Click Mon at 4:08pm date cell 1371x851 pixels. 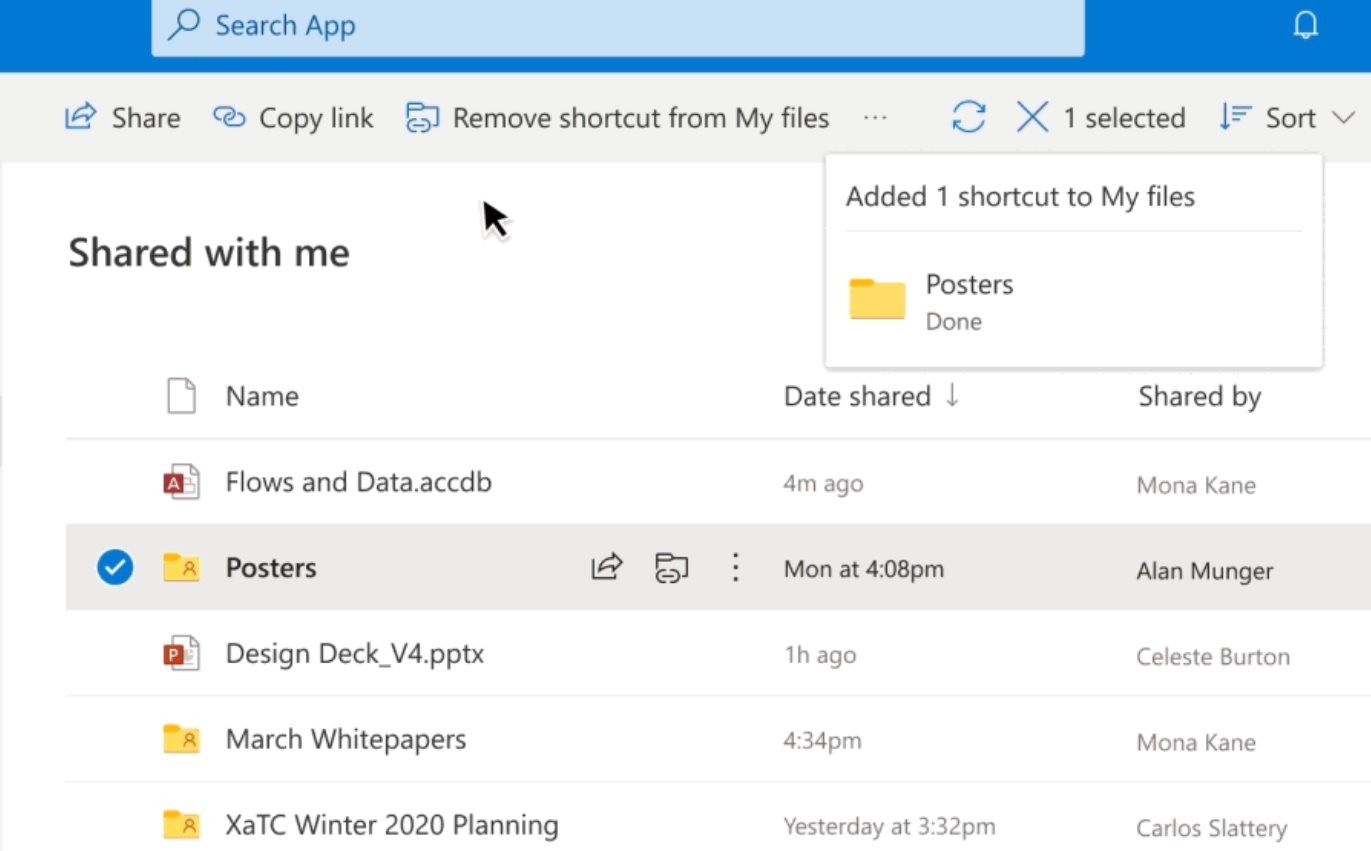tap(864, 569)
